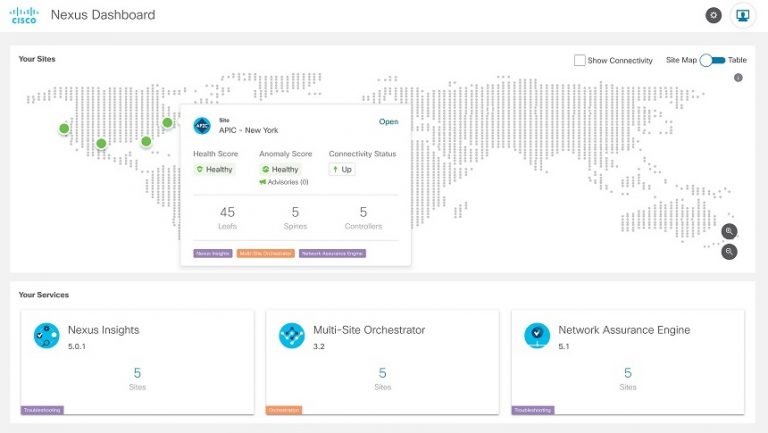Click the Site Map label next to toggle
This screenshot has width=768, height=433.
click(681, 60)
